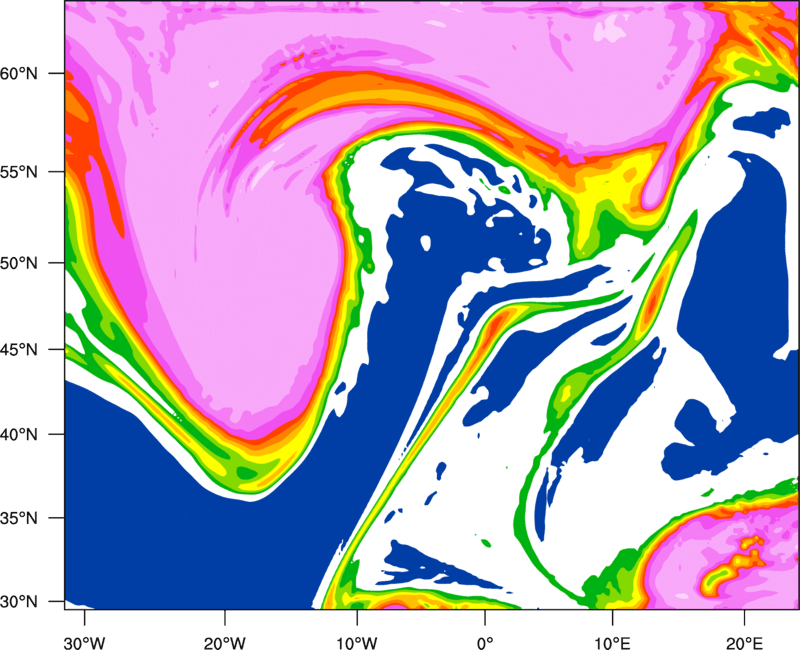Click the 20°W longitude label
This screenshot has height=650, width=800.
(225, 643)
